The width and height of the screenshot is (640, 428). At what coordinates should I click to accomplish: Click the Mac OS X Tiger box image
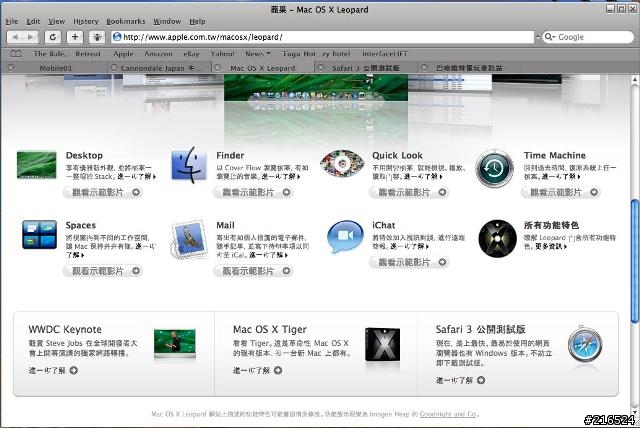click(x=382, y=345)
